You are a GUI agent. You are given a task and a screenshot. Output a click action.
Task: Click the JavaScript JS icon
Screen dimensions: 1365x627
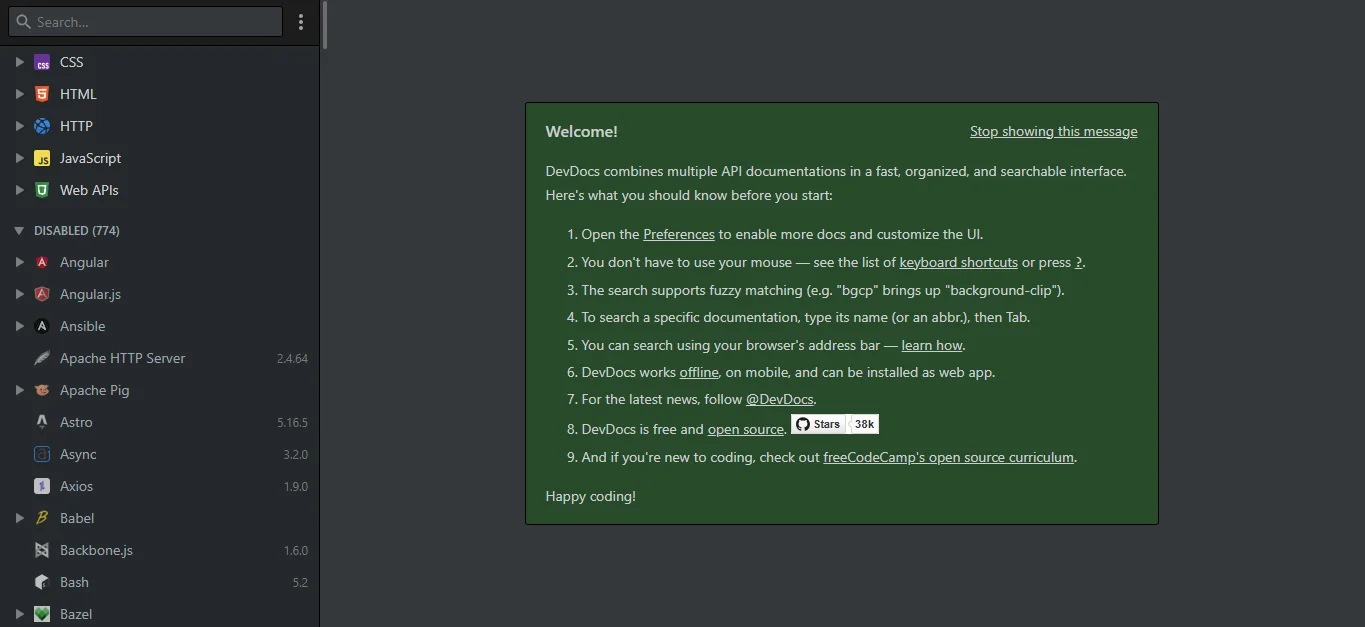coord(42,158)
